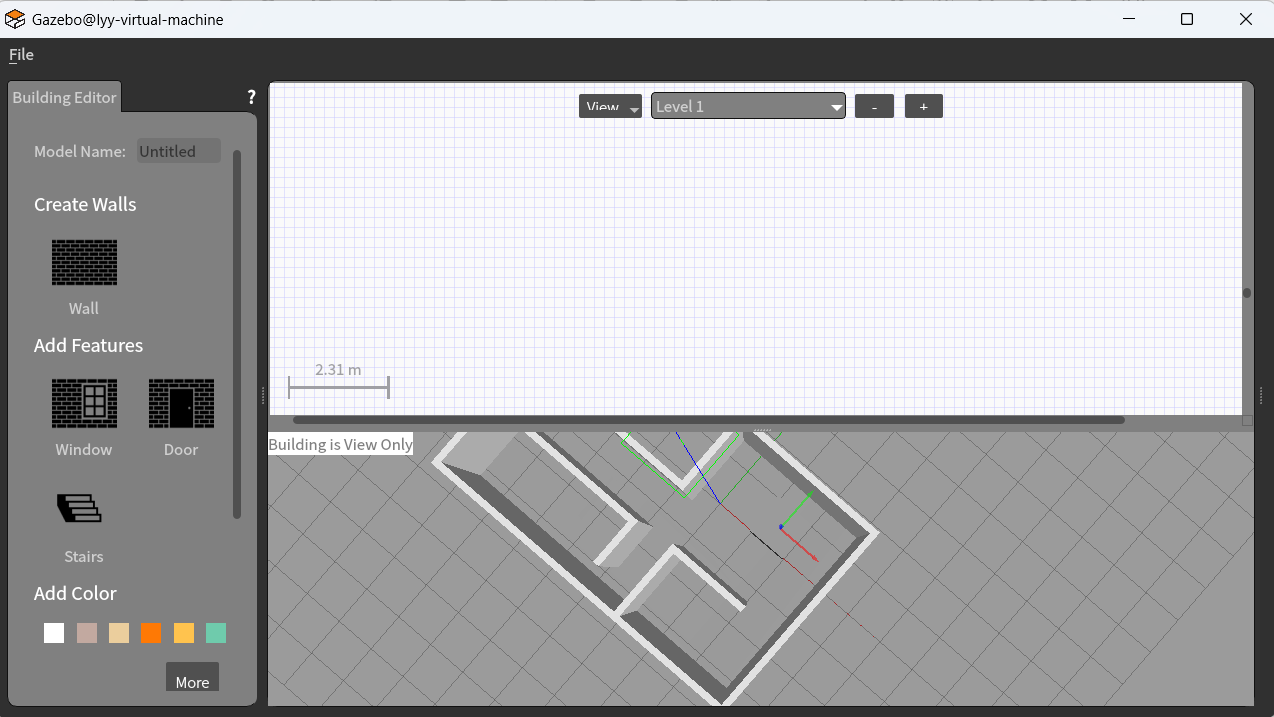Pick the teal green color swatch
Screen dimensions: 1274x717
coord(216,633)
